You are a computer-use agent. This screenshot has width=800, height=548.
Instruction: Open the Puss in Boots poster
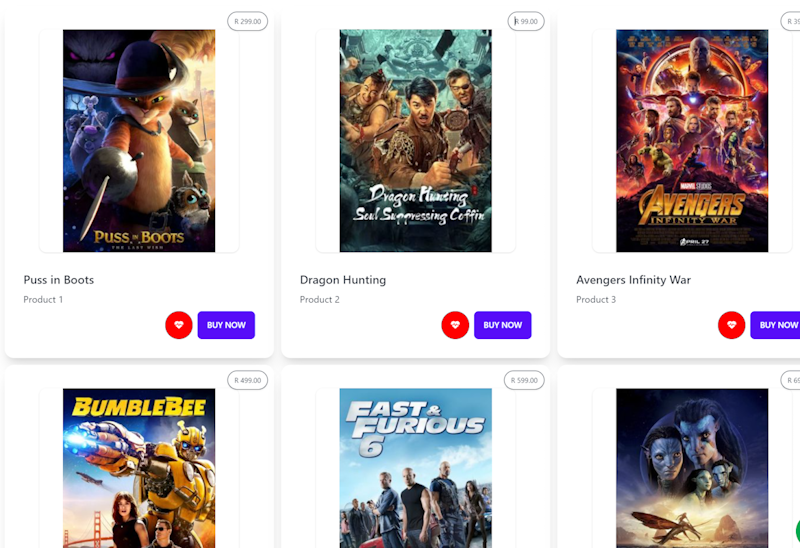(139, 141)
